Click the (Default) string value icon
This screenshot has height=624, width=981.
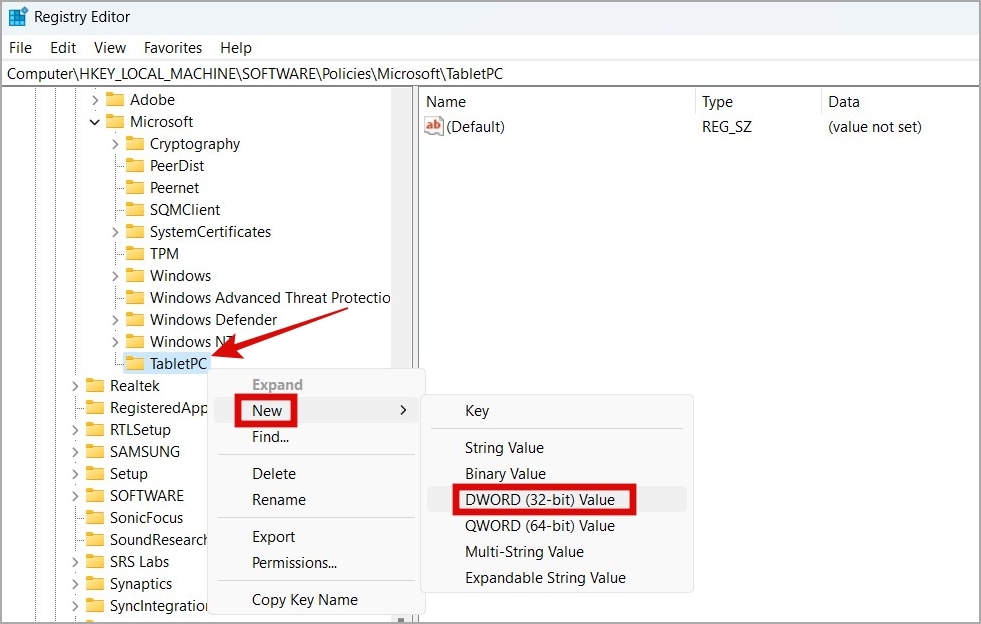(434, 126)
